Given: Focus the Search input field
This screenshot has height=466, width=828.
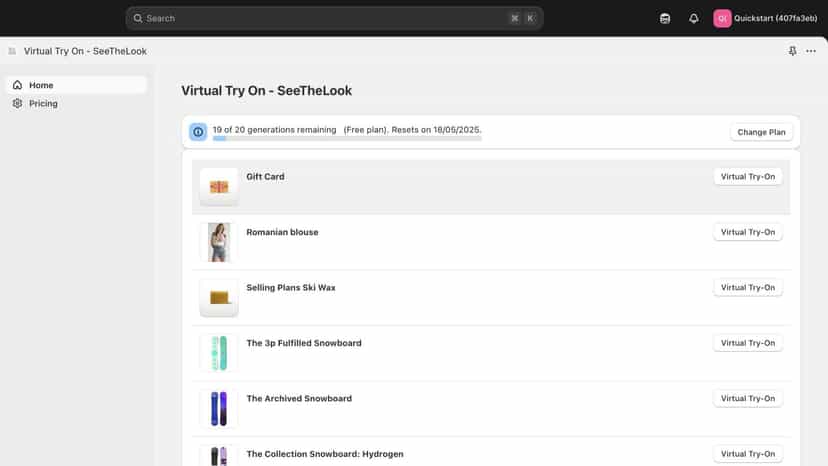Looking at the screenshot, I should tap(334, 18).
